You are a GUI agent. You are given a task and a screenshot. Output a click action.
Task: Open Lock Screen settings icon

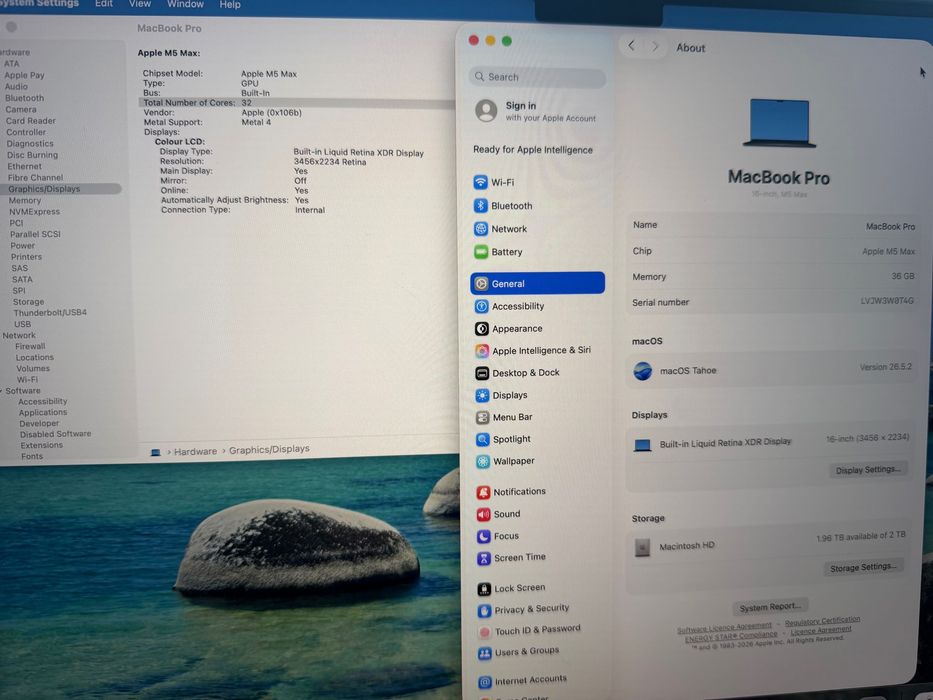[x=484, y=589]
